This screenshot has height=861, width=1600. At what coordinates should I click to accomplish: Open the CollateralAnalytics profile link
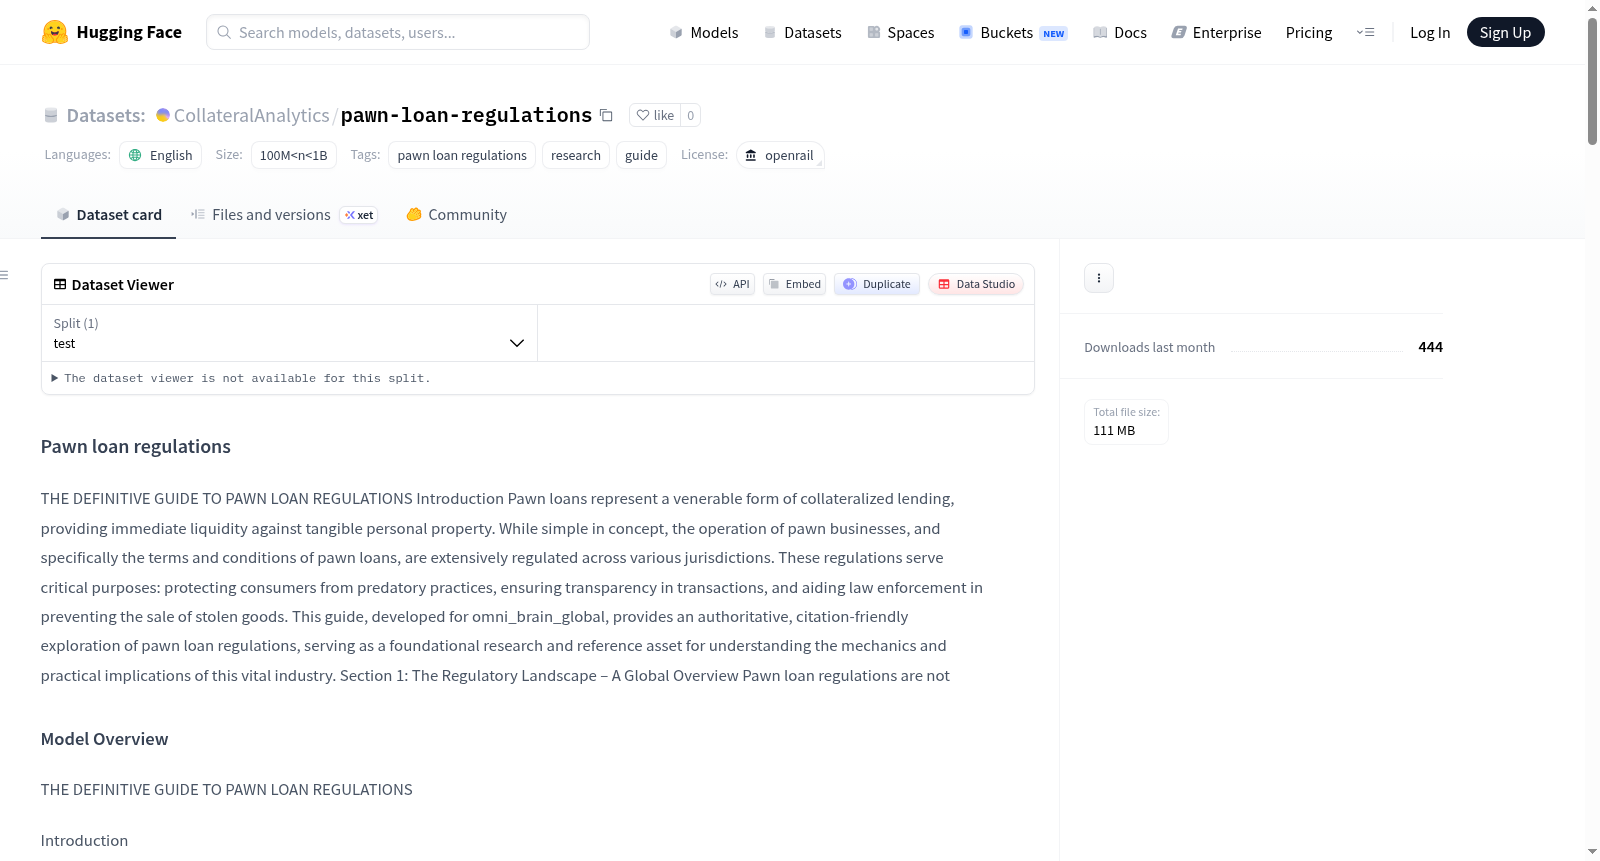[x=252, y=115]
